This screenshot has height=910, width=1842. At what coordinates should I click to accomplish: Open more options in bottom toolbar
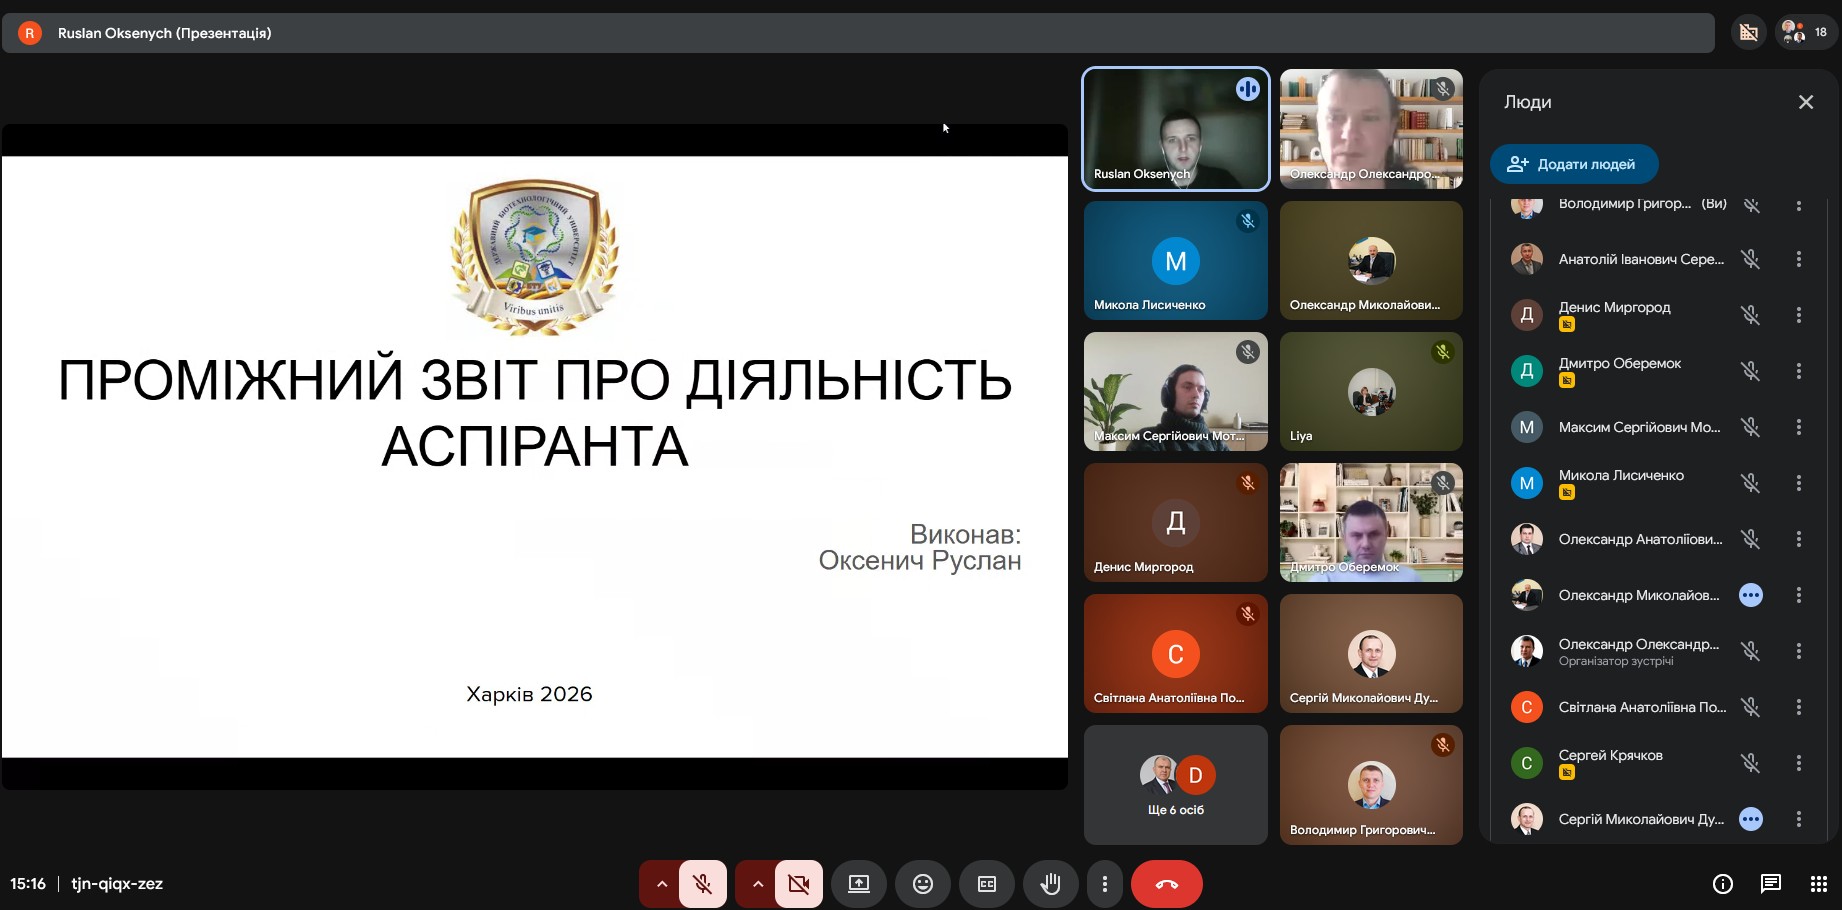pos(1104,884)
